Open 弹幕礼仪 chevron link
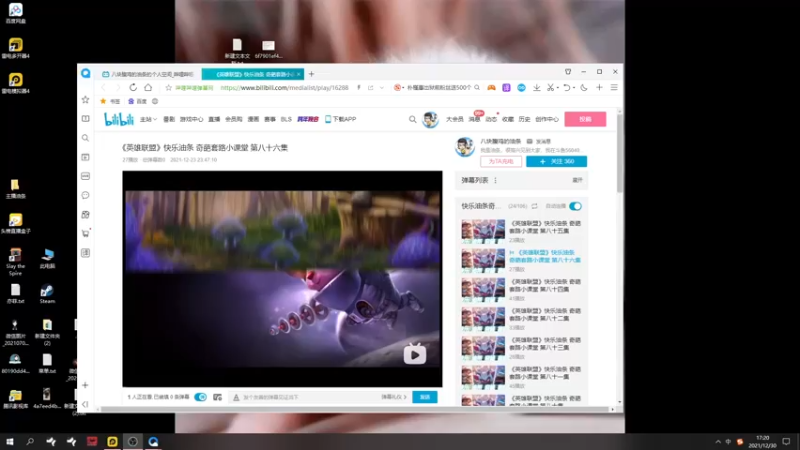 394,397
